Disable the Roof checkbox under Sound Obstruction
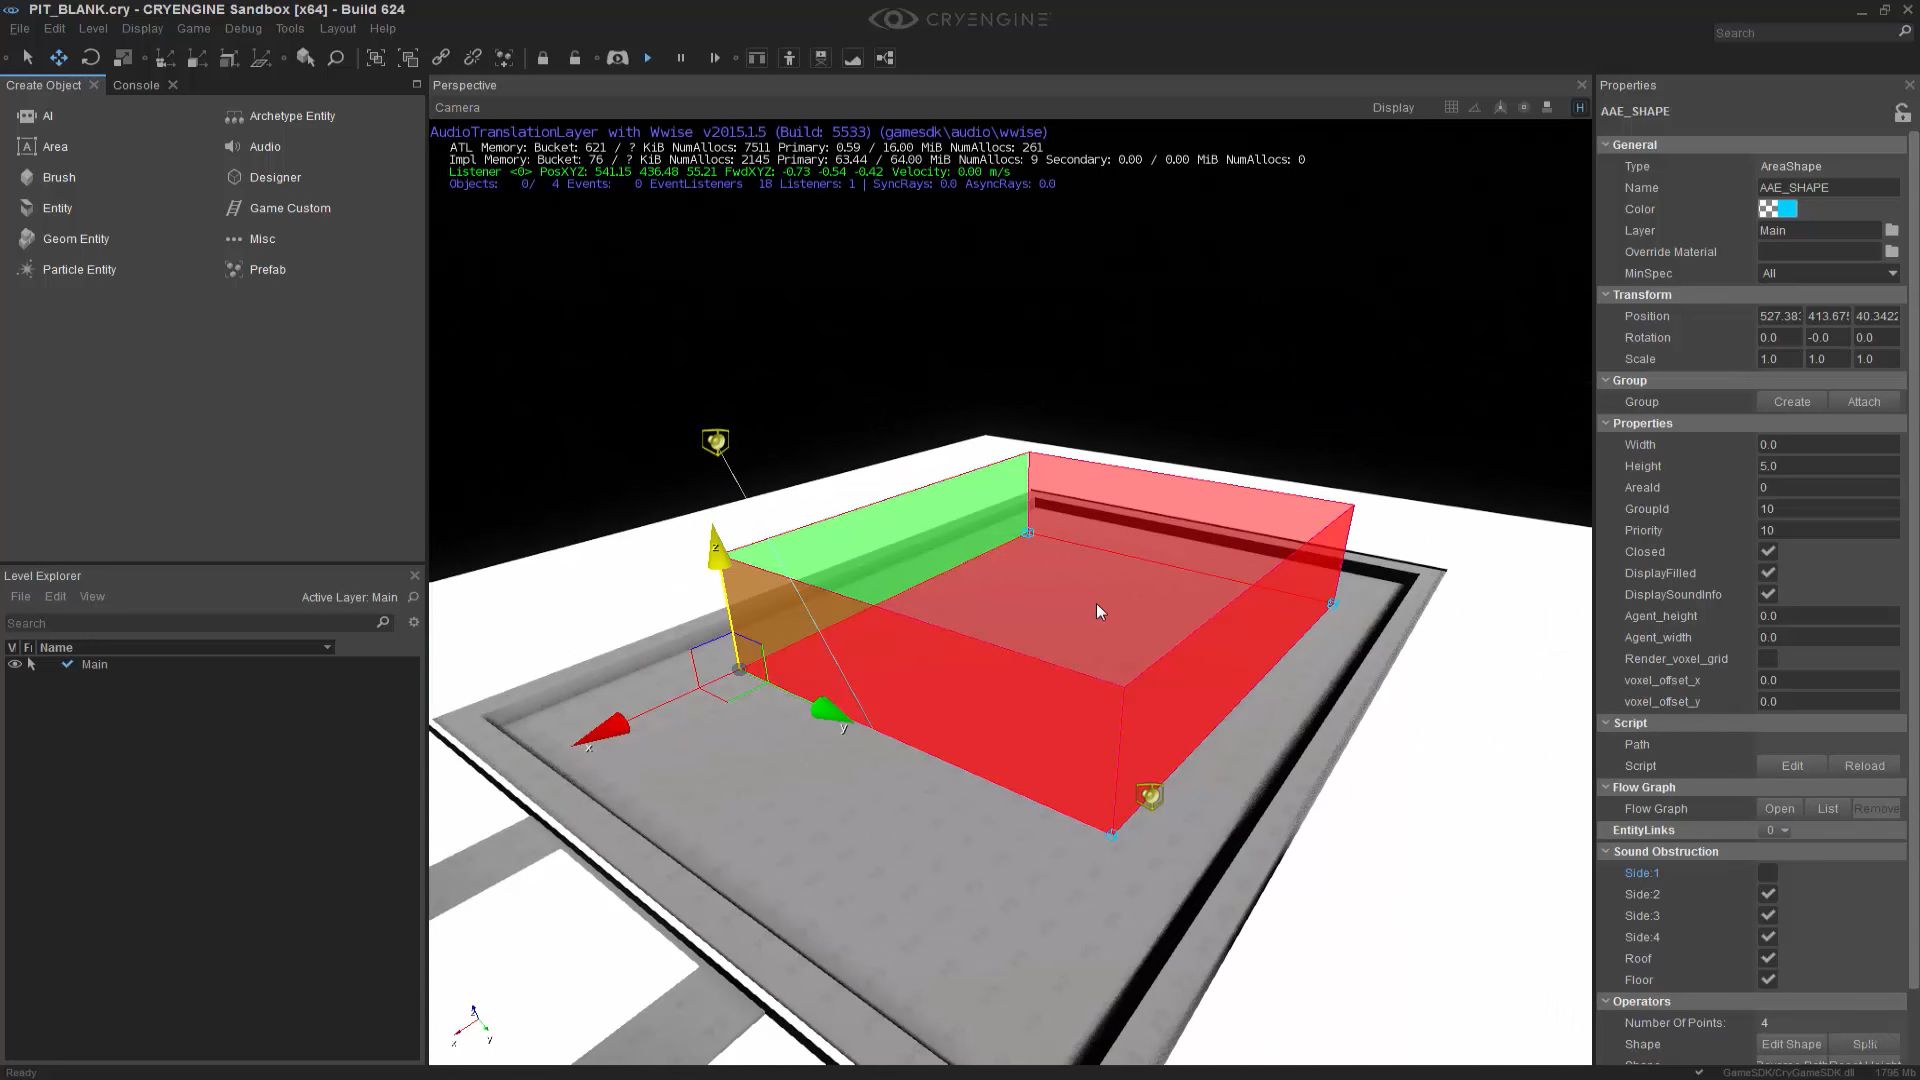Image resolution: width=1920 pixels, height=1080 pixels. click(x=1767, y=958)
